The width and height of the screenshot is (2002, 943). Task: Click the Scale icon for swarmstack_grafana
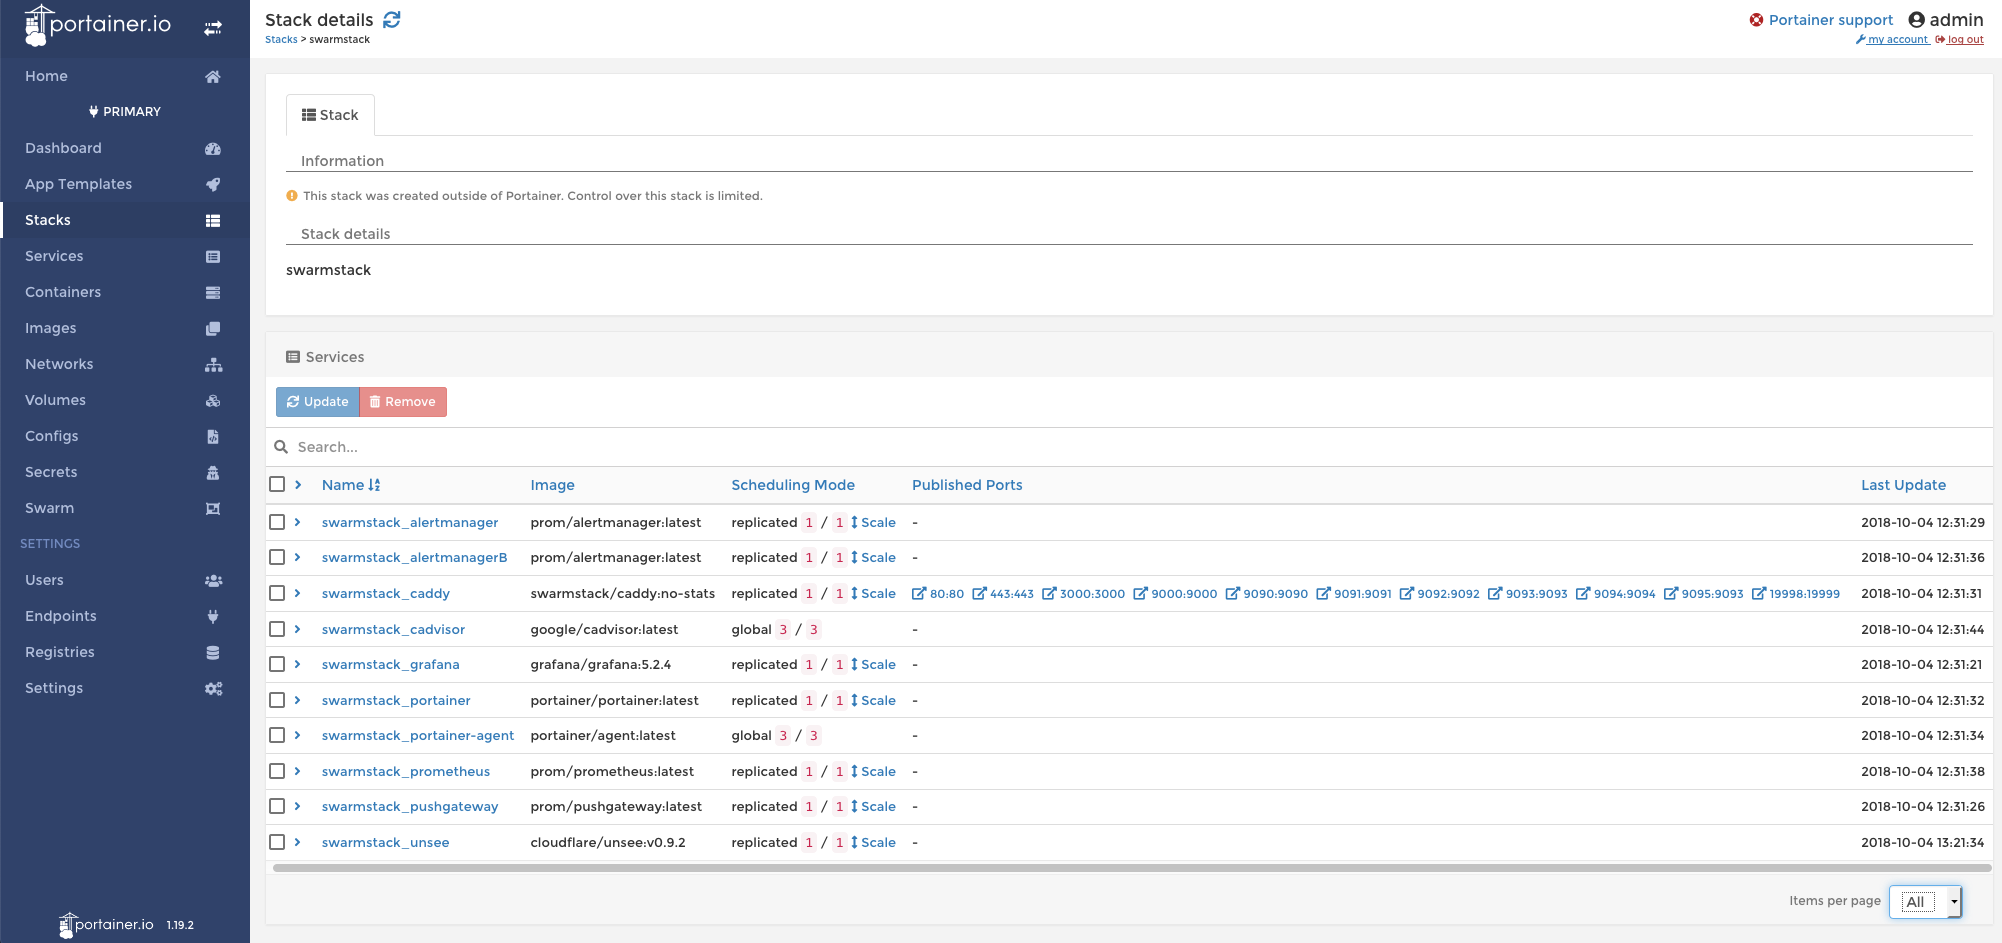click(x=853, y=664)
